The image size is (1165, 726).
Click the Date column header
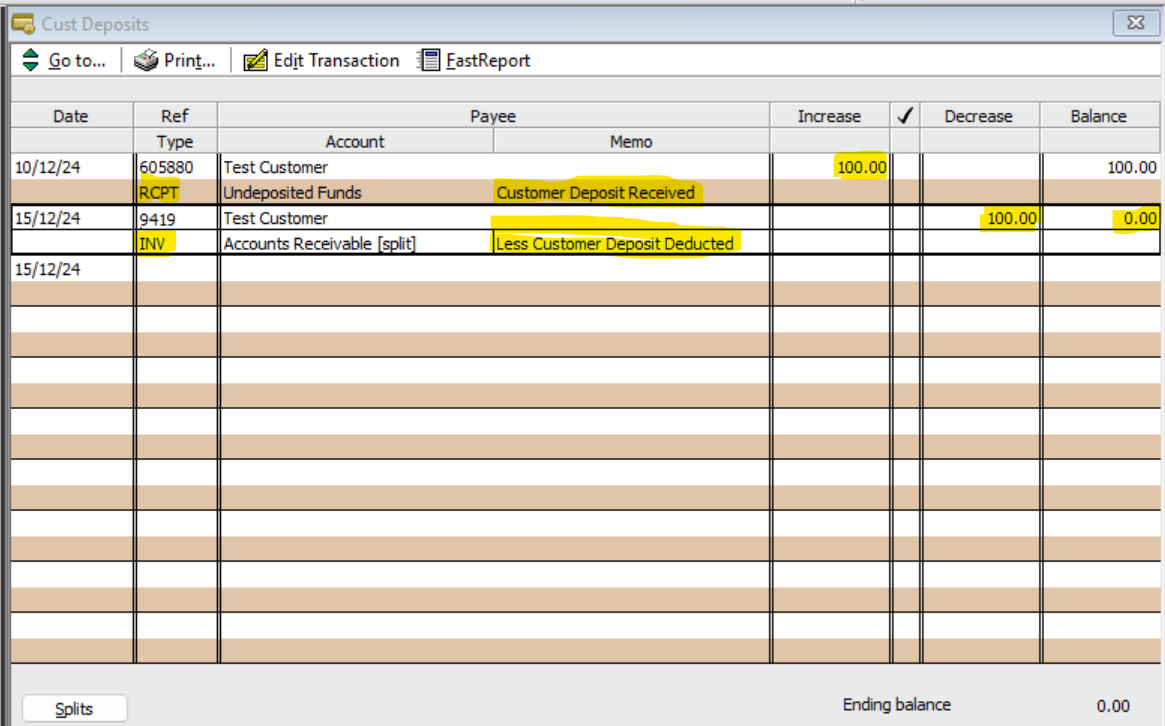[x=71, y=116]
